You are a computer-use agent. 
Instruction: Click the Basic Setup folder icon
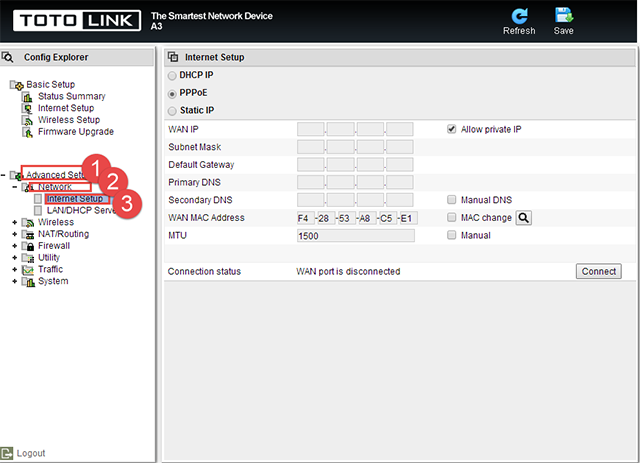pyautogui.click(x=17, y=85)
